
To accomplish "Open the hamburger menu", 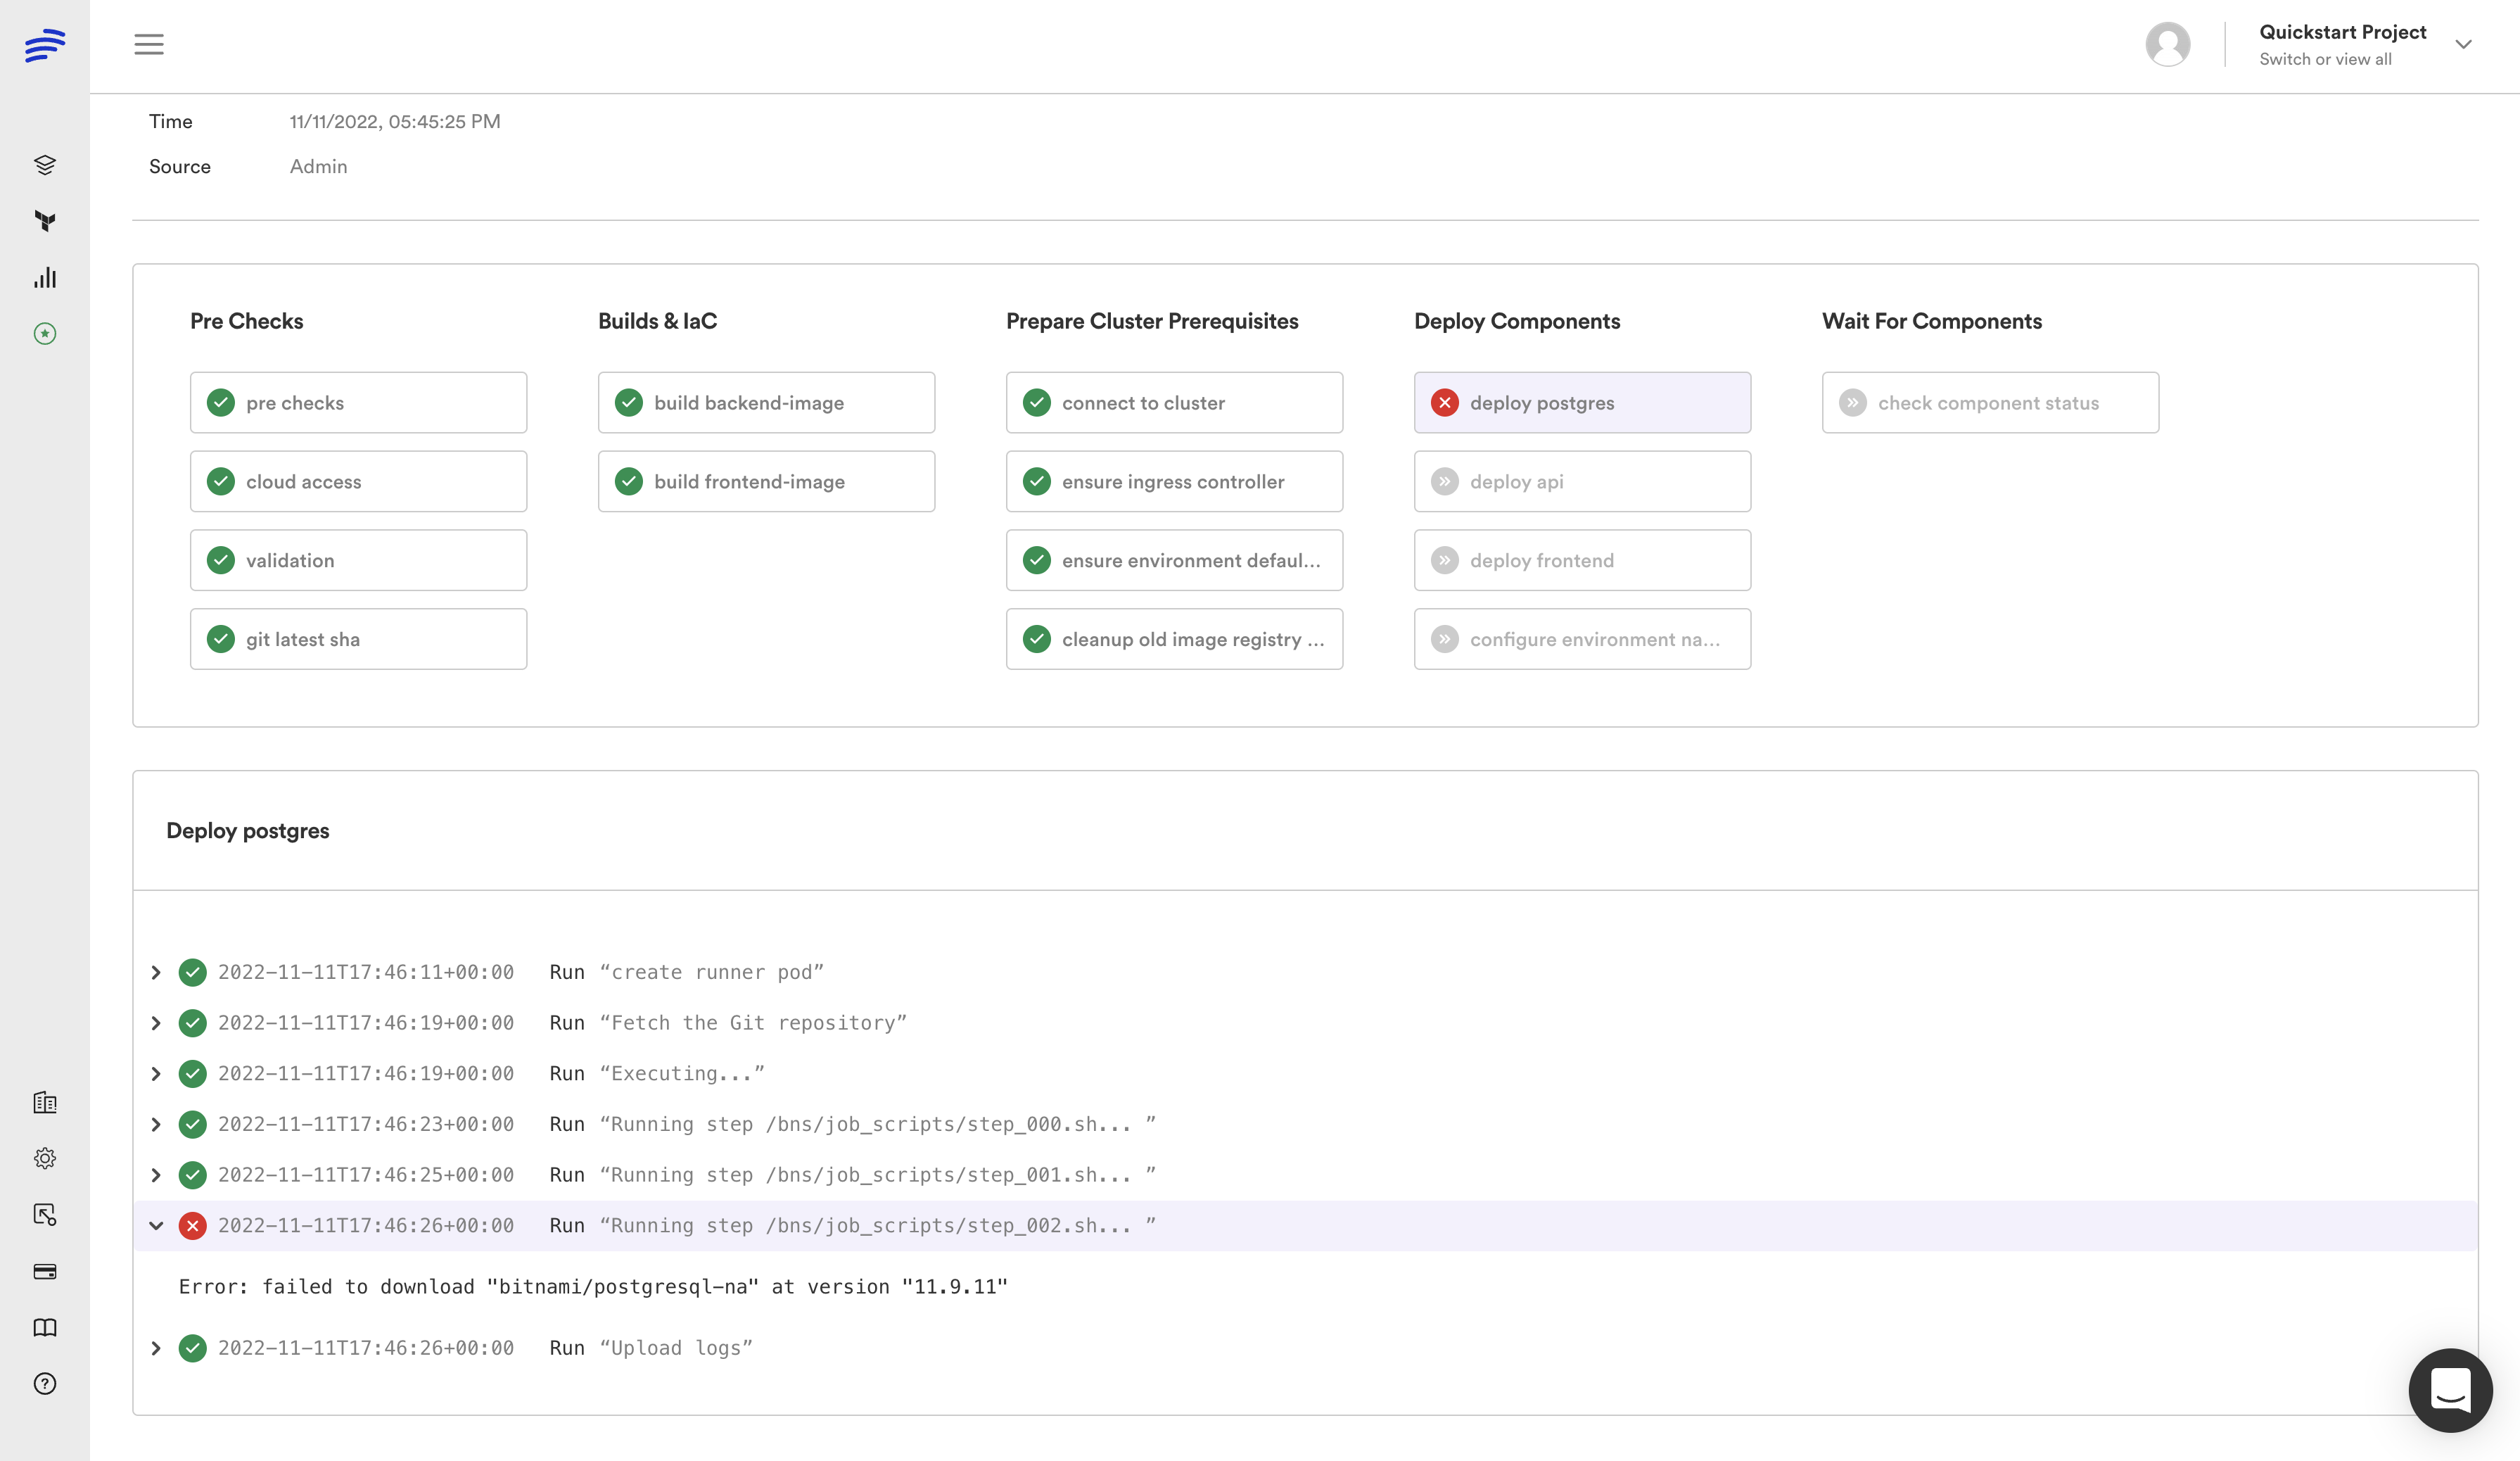I will click(148, 44).
